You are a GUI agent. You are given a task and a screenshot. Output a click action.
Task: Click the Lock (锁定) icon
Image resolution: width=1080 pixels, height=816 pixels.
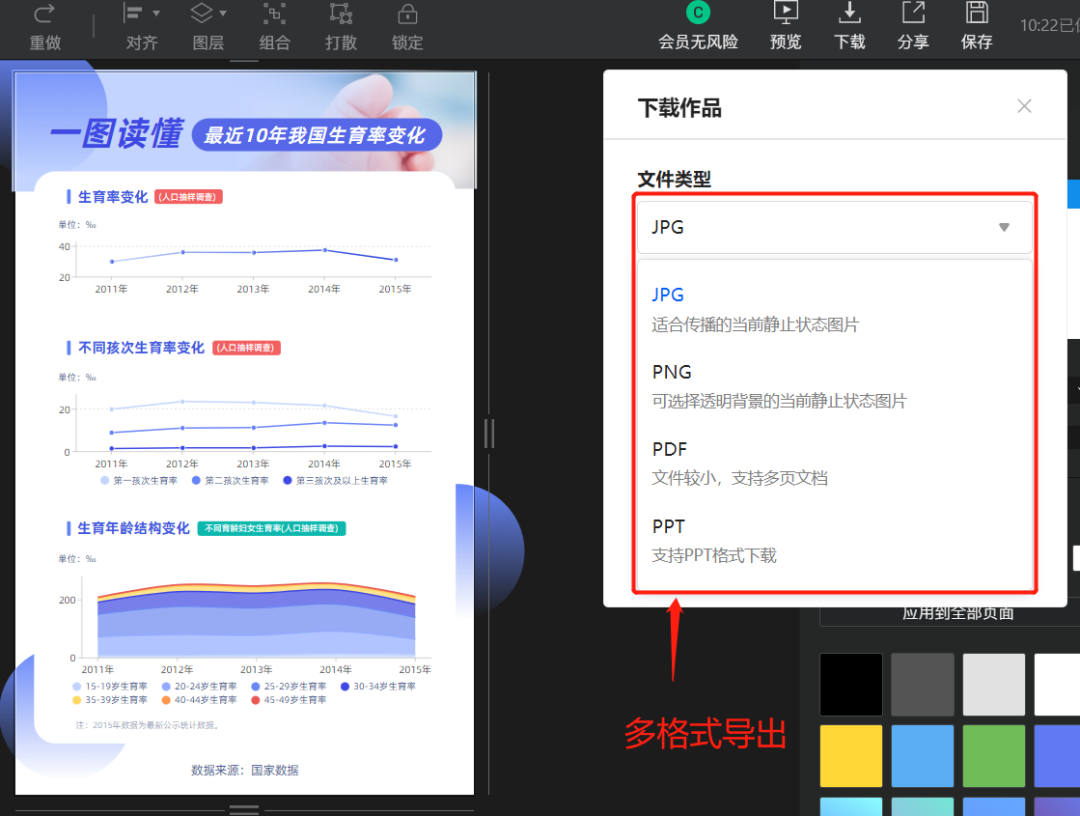pos(407,14)
